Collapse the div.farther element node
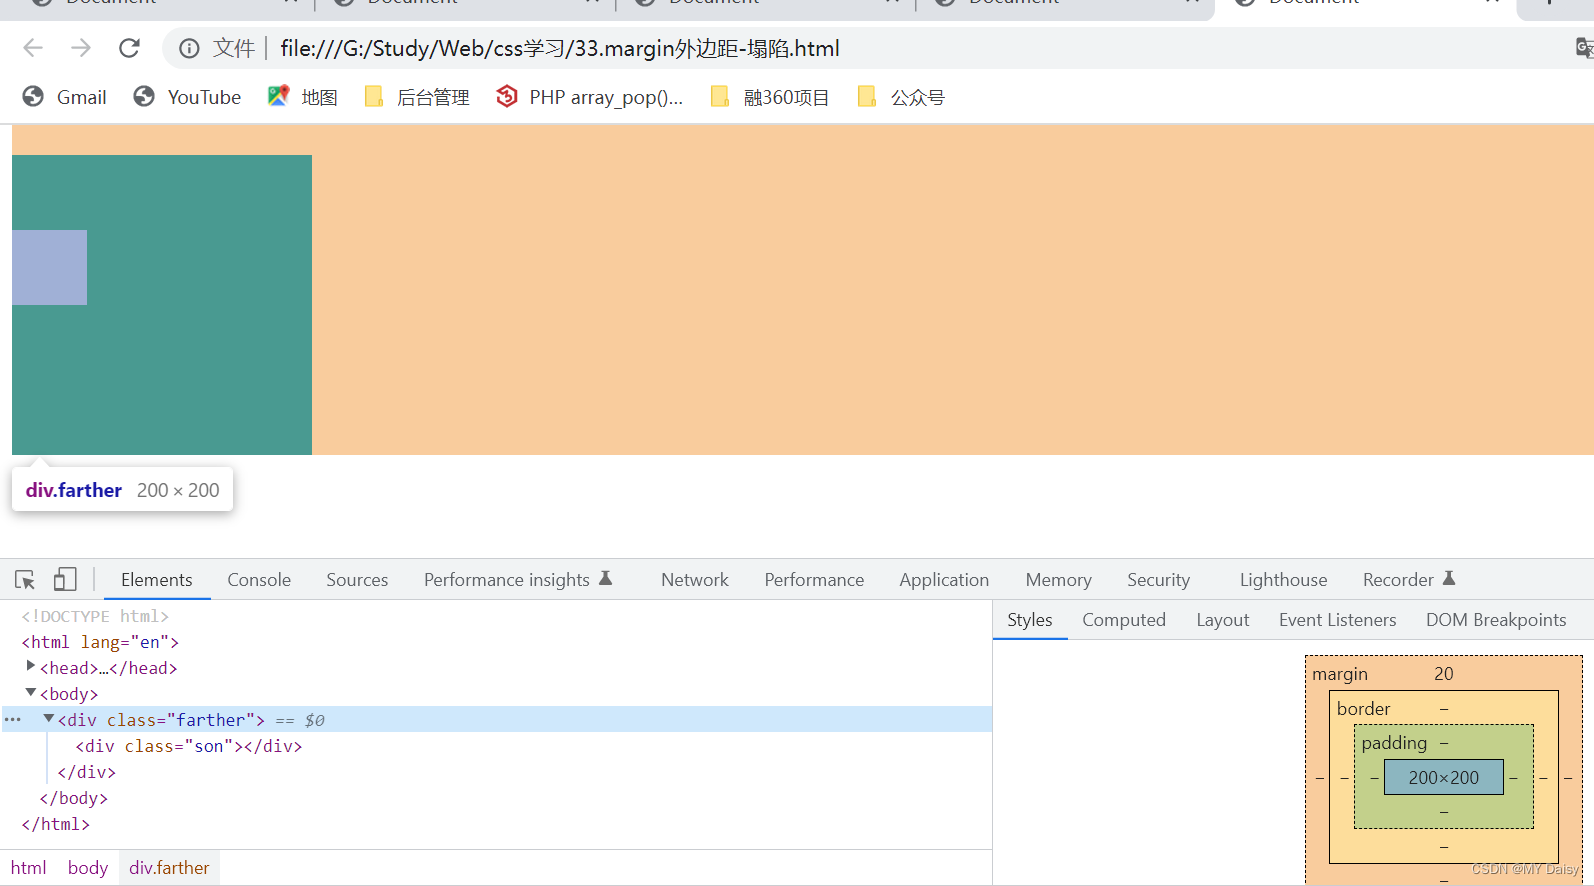The image size is (1594, 886). (48, 719)
